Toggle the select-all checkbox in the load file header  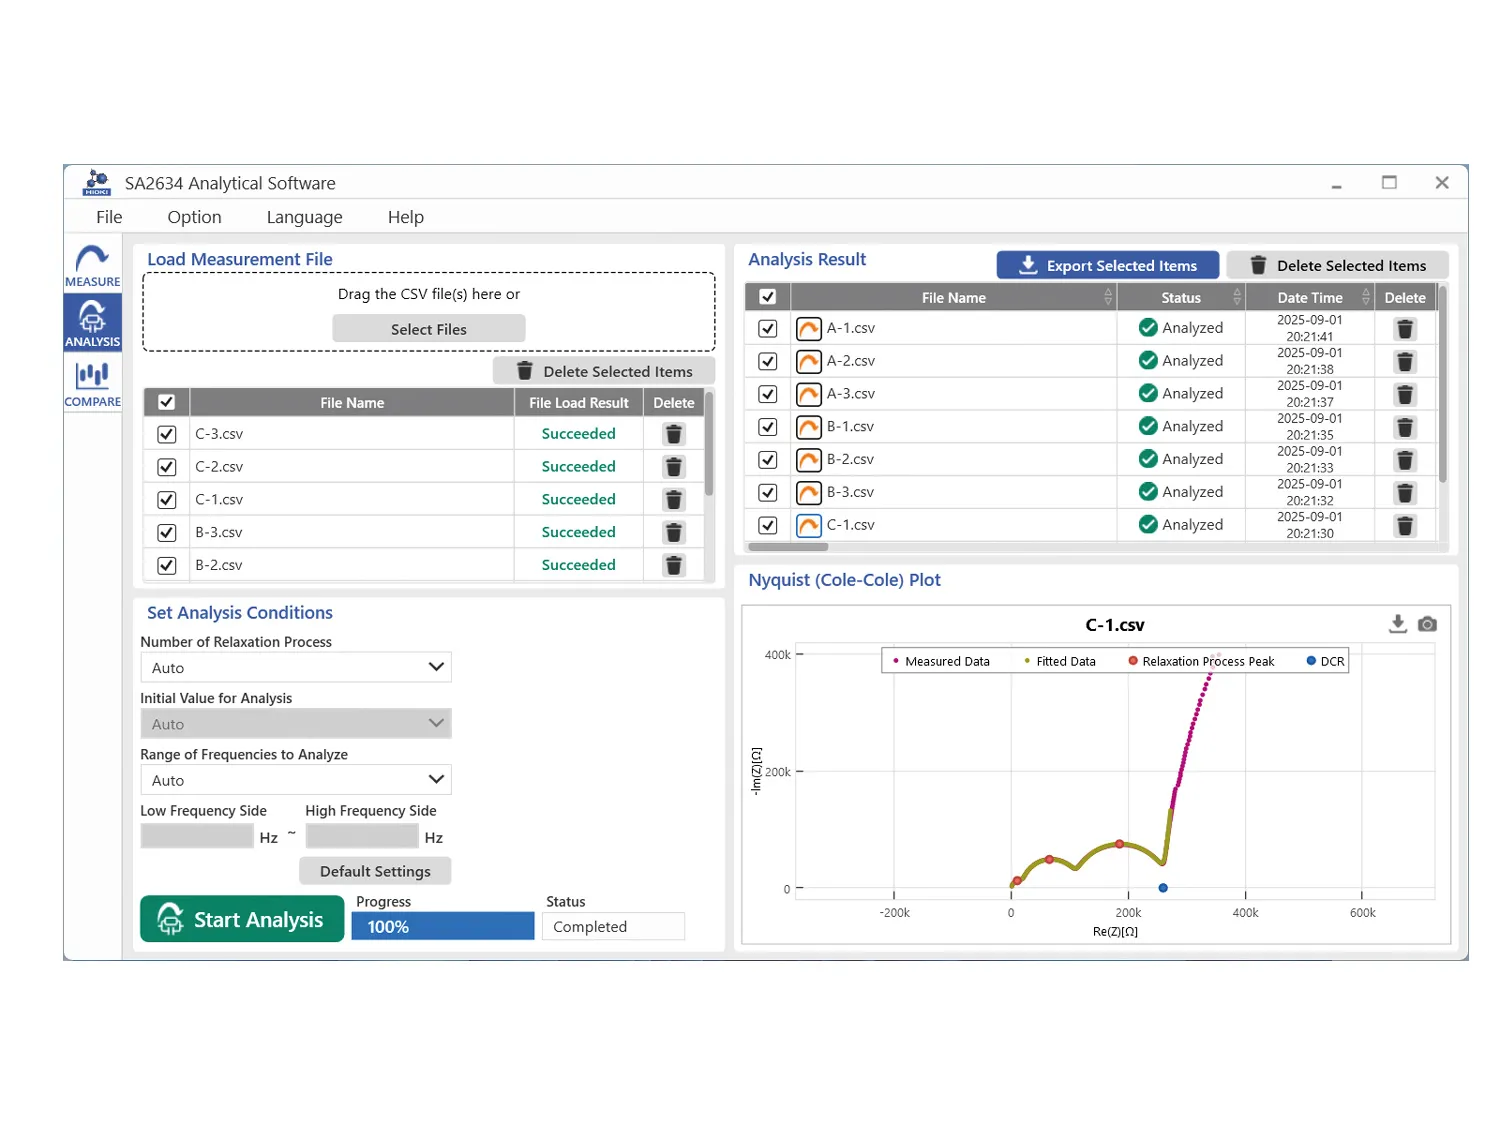167,402
